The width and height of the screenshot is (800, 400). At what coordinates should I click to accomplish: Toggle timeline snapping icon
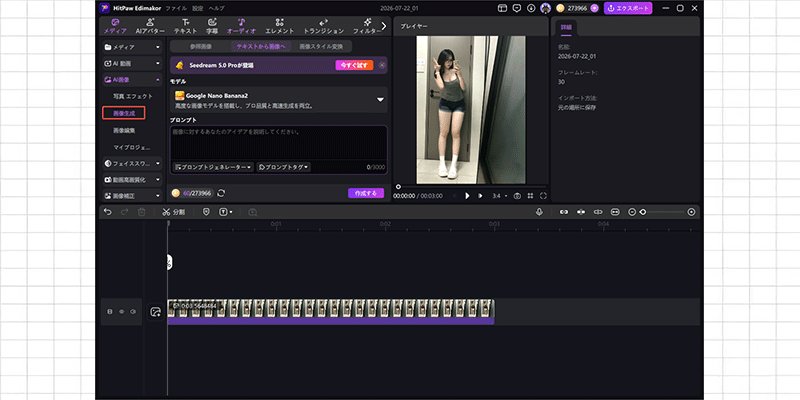click(581, 212)
